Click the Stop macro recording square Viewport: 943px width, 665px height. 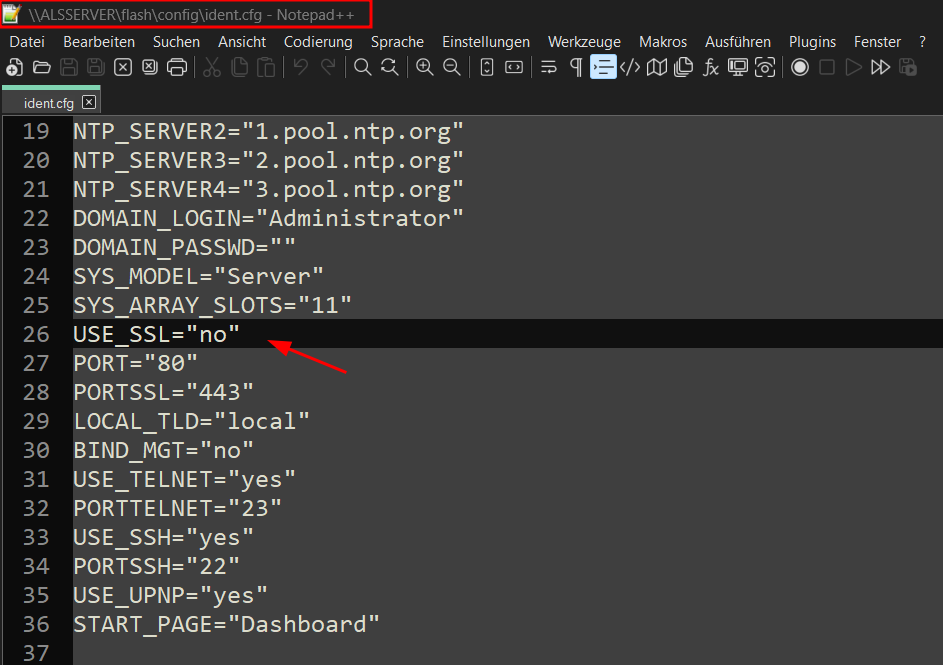[x=827, y=67]
